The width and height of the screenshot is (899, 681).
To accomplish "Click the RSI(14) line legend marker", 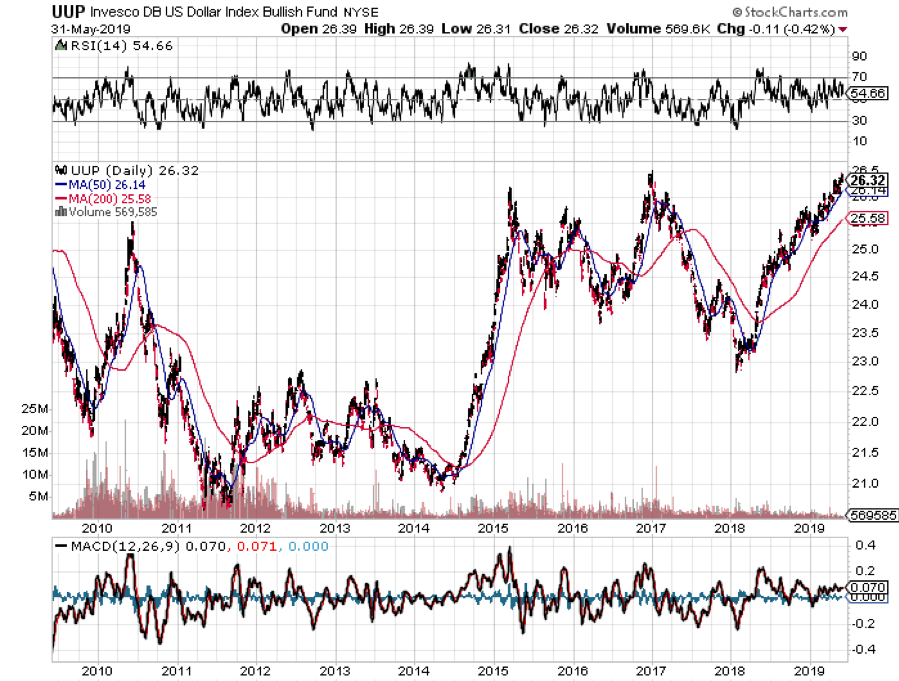I will tap(59, 46).
